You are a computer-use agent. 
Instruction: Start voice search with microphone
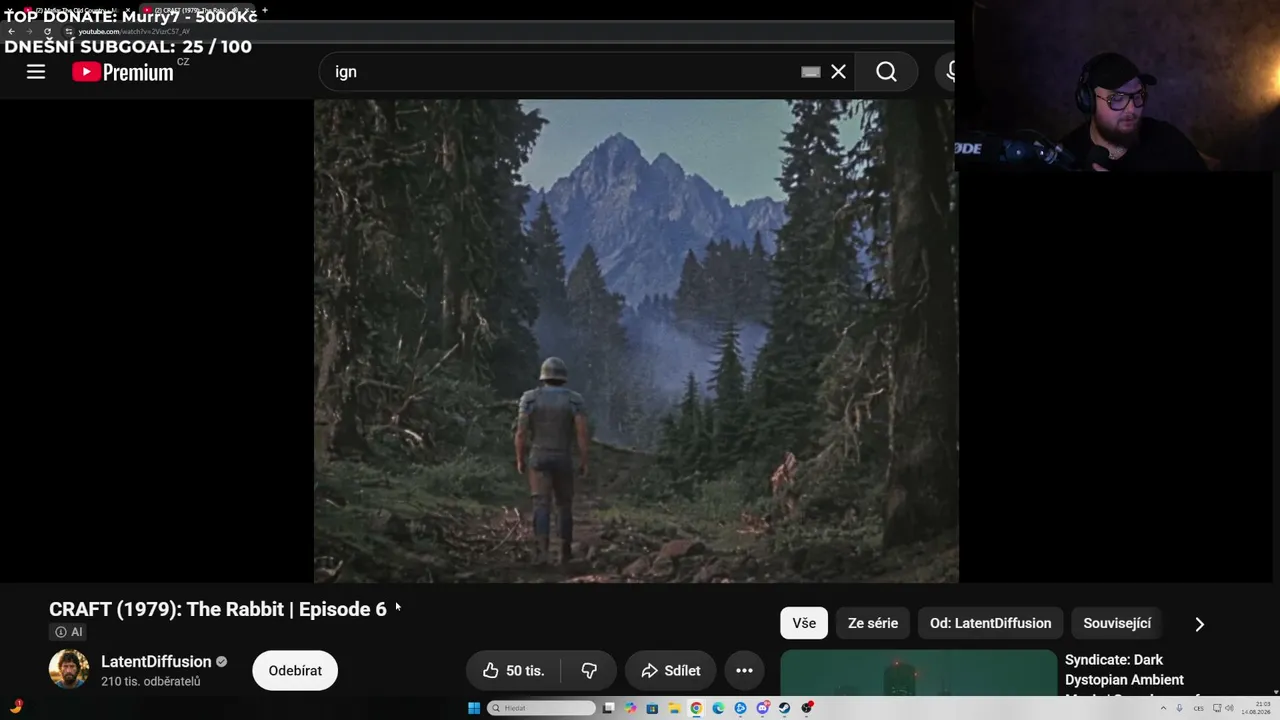pos(950,72)
